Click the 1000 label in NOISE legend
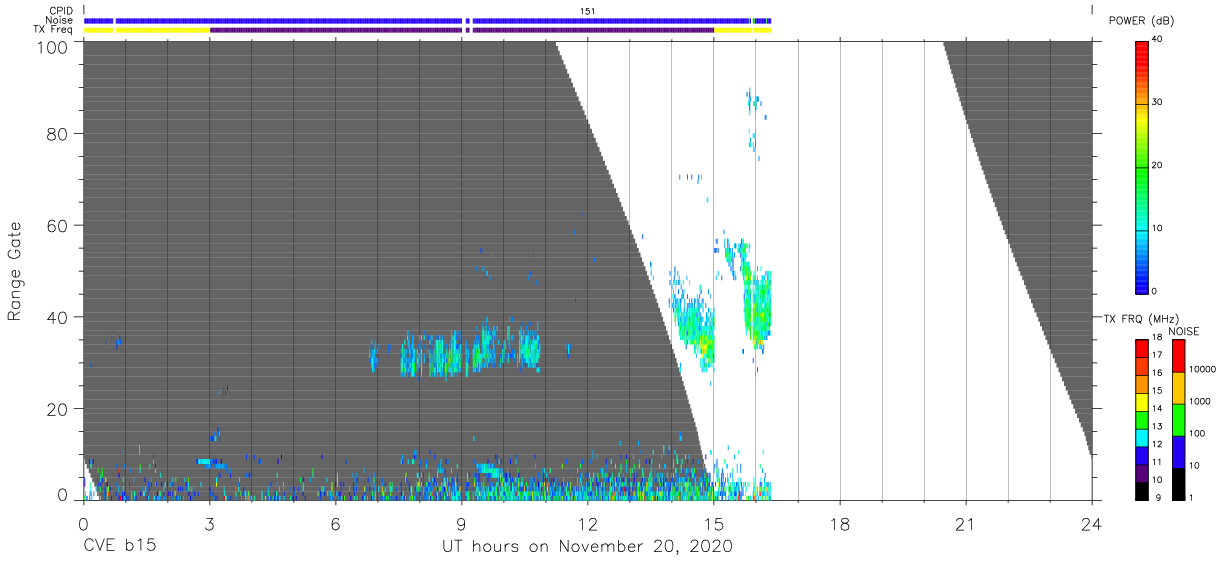 [1202, 401]
